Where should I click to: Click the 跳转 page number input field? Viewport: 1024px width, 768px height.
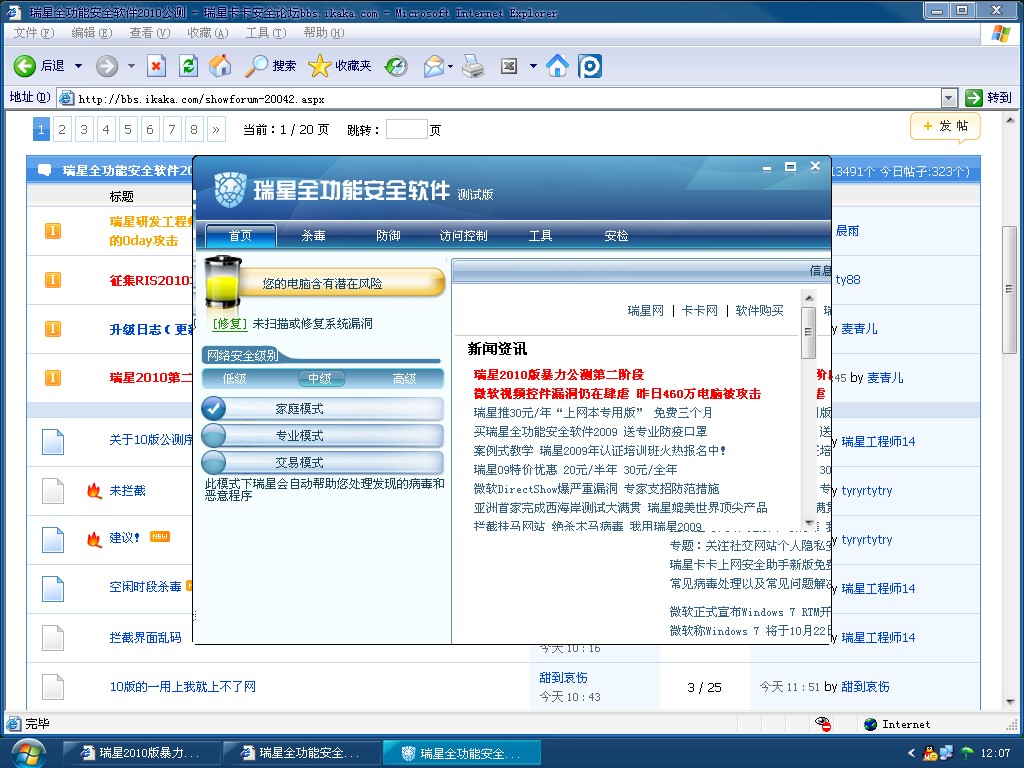[406, 129]
